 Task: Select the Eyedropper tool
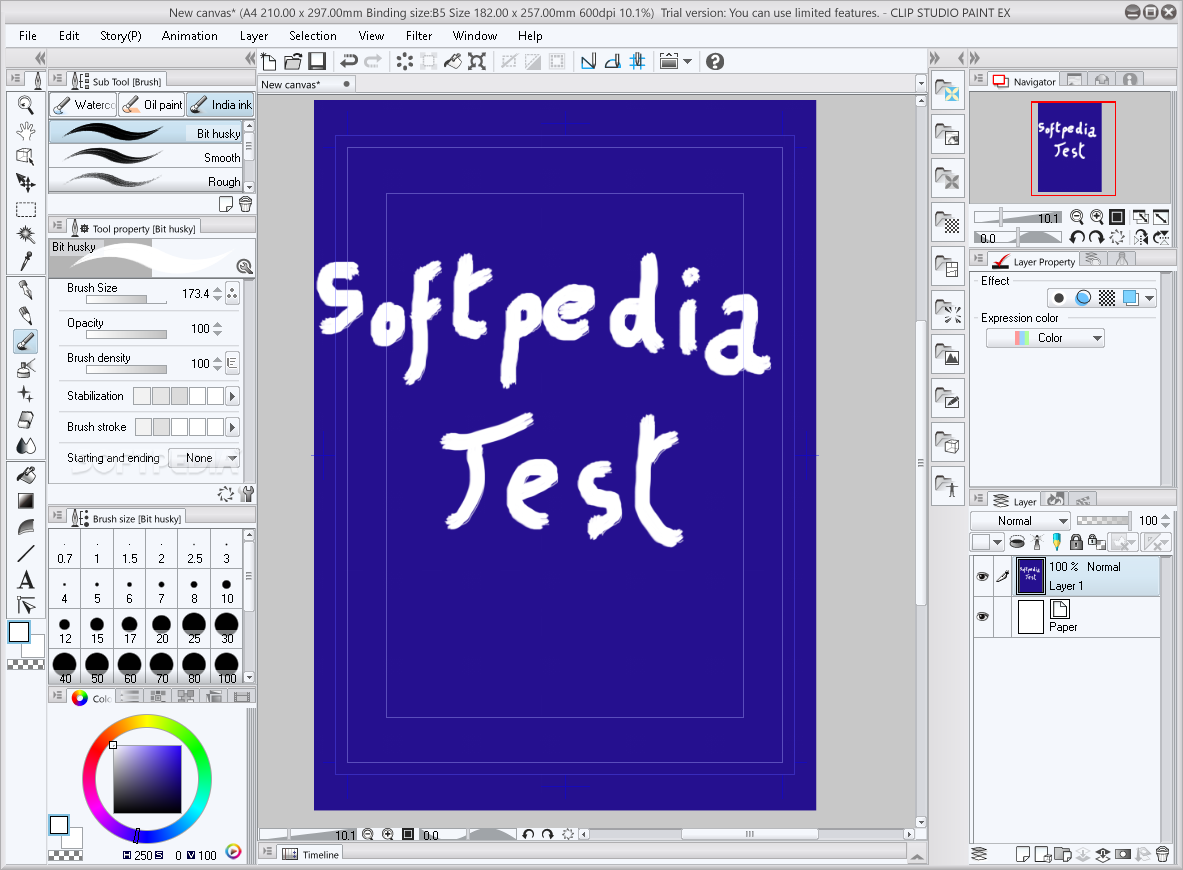[26, 261]
